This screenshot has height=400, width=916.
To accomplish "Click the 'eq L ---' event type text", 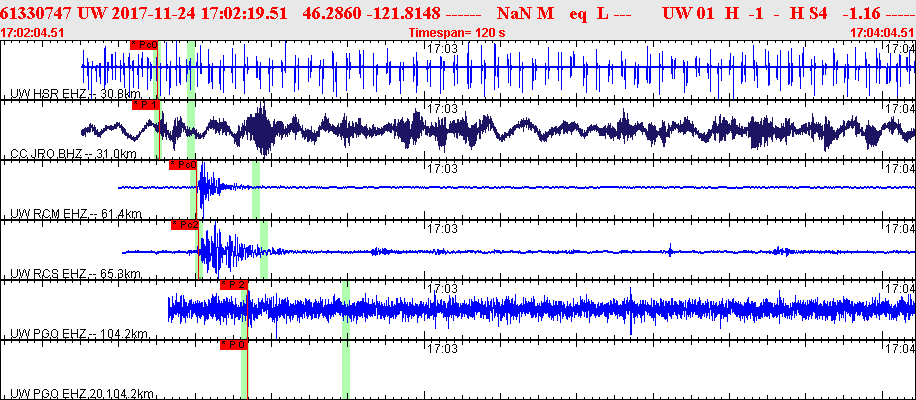I will pyautogui.click(x=600, y=13).
